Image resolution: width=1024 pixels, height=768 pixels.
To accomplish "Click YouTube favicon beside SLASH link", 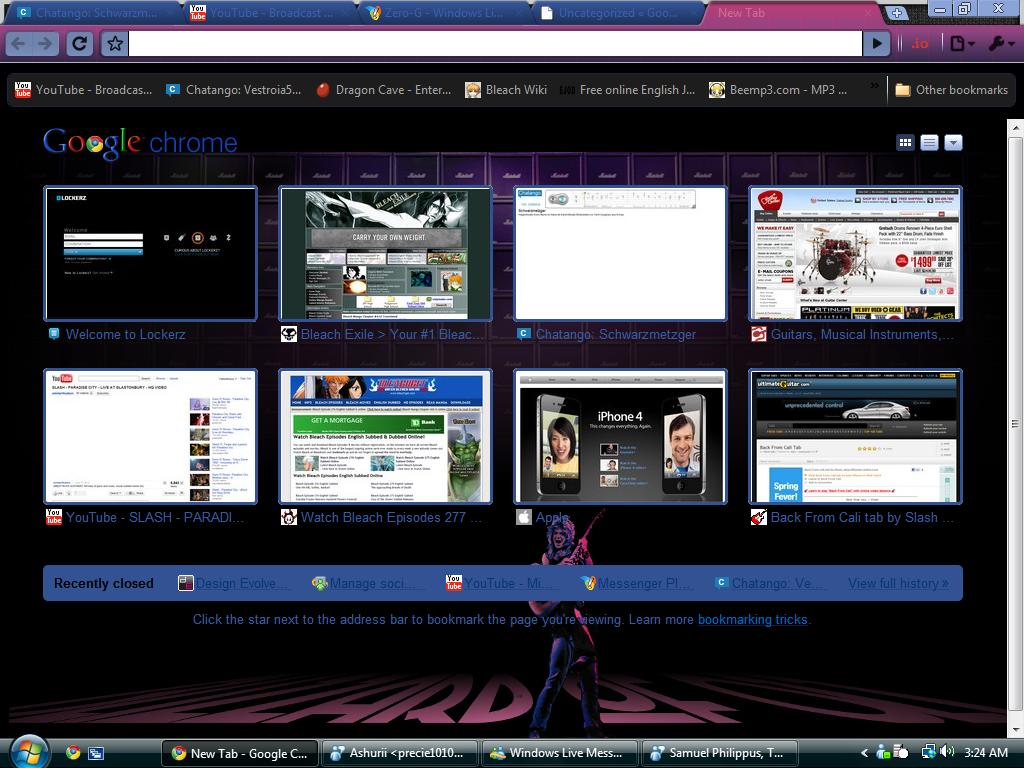I will click(54, 517).
